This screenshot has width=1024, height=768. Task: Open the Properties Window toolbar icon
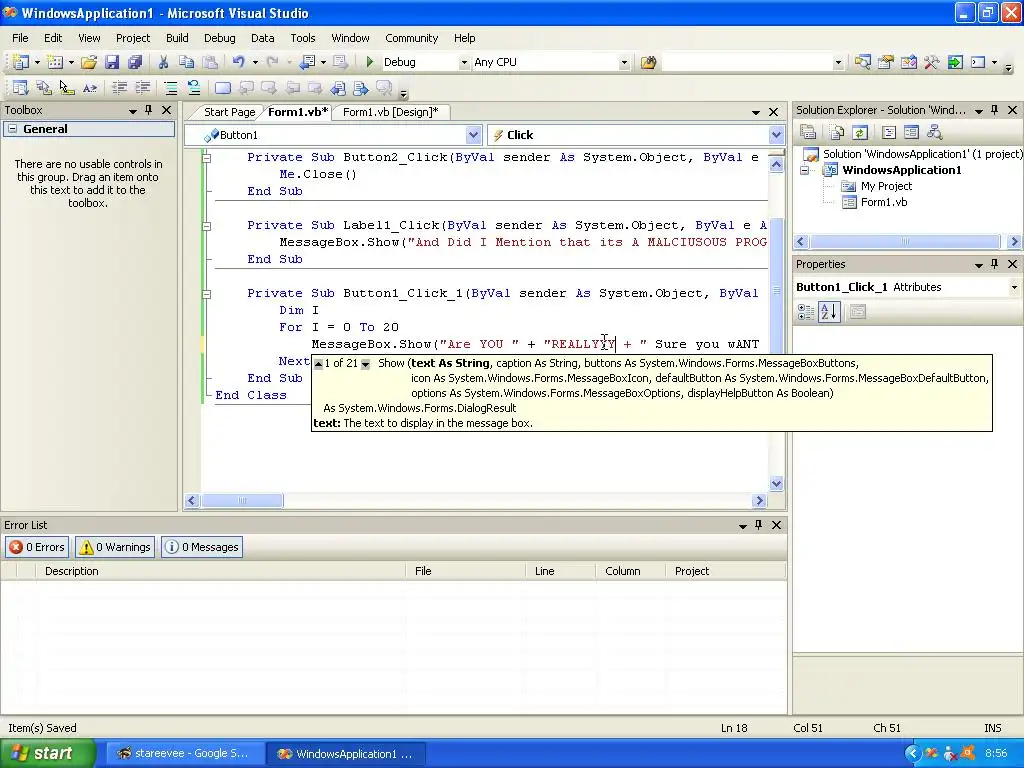coord(886,62)
